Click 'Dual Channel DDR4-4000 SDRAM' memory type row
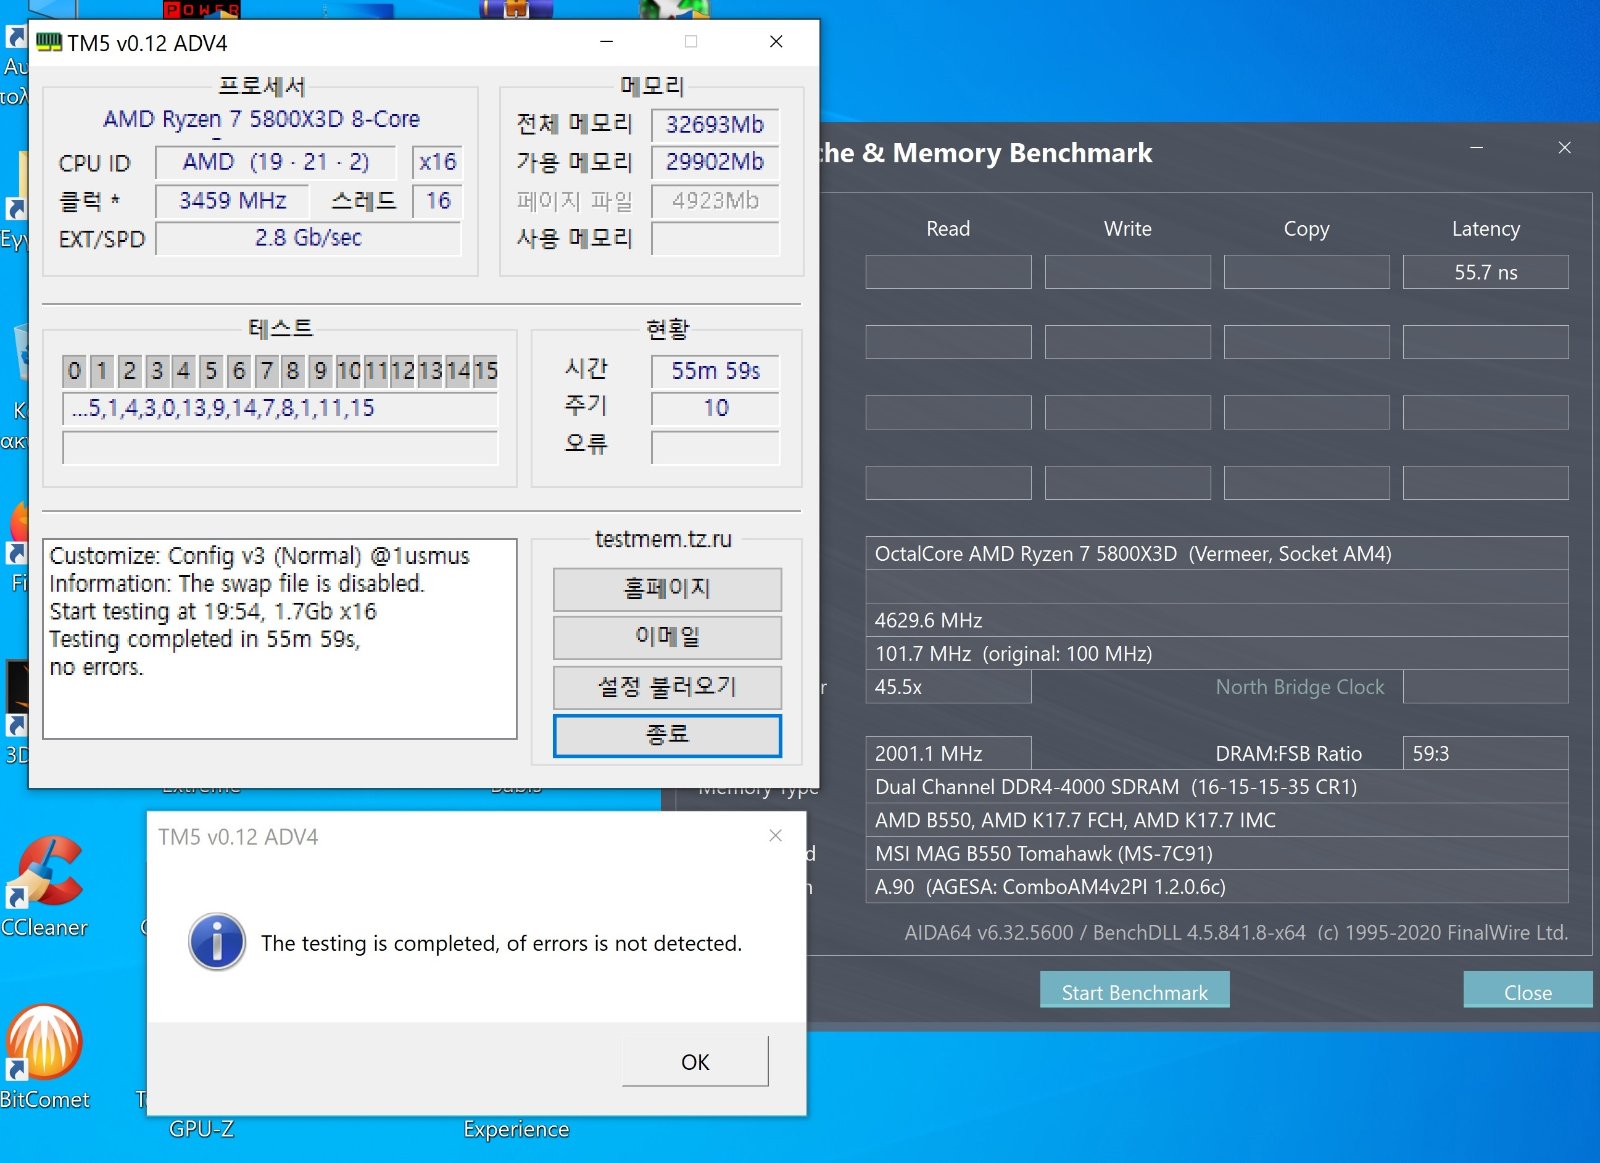This screenshot has width=1600, height=1163. [x=1216, y=787]
